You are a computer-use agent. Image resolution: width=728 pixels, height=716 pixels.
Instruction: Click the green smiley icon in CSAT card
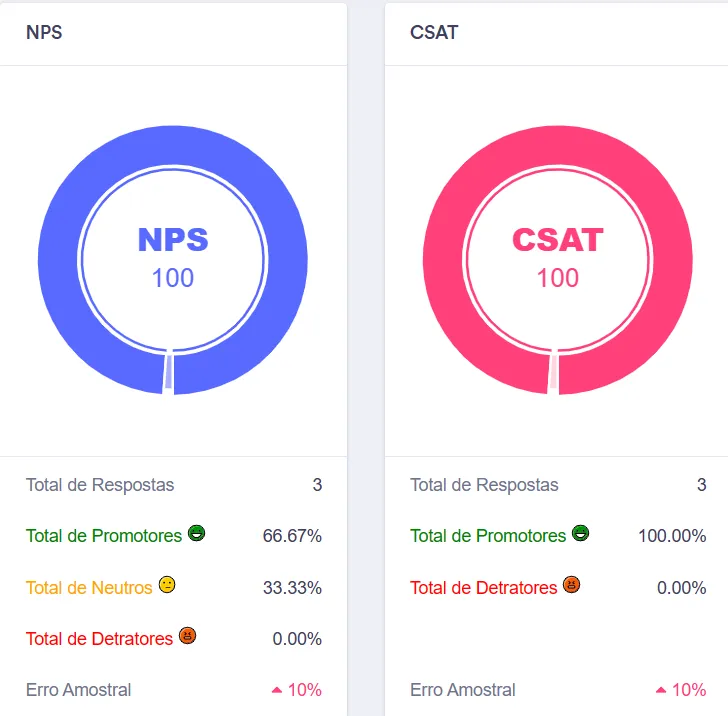(580, 533)
